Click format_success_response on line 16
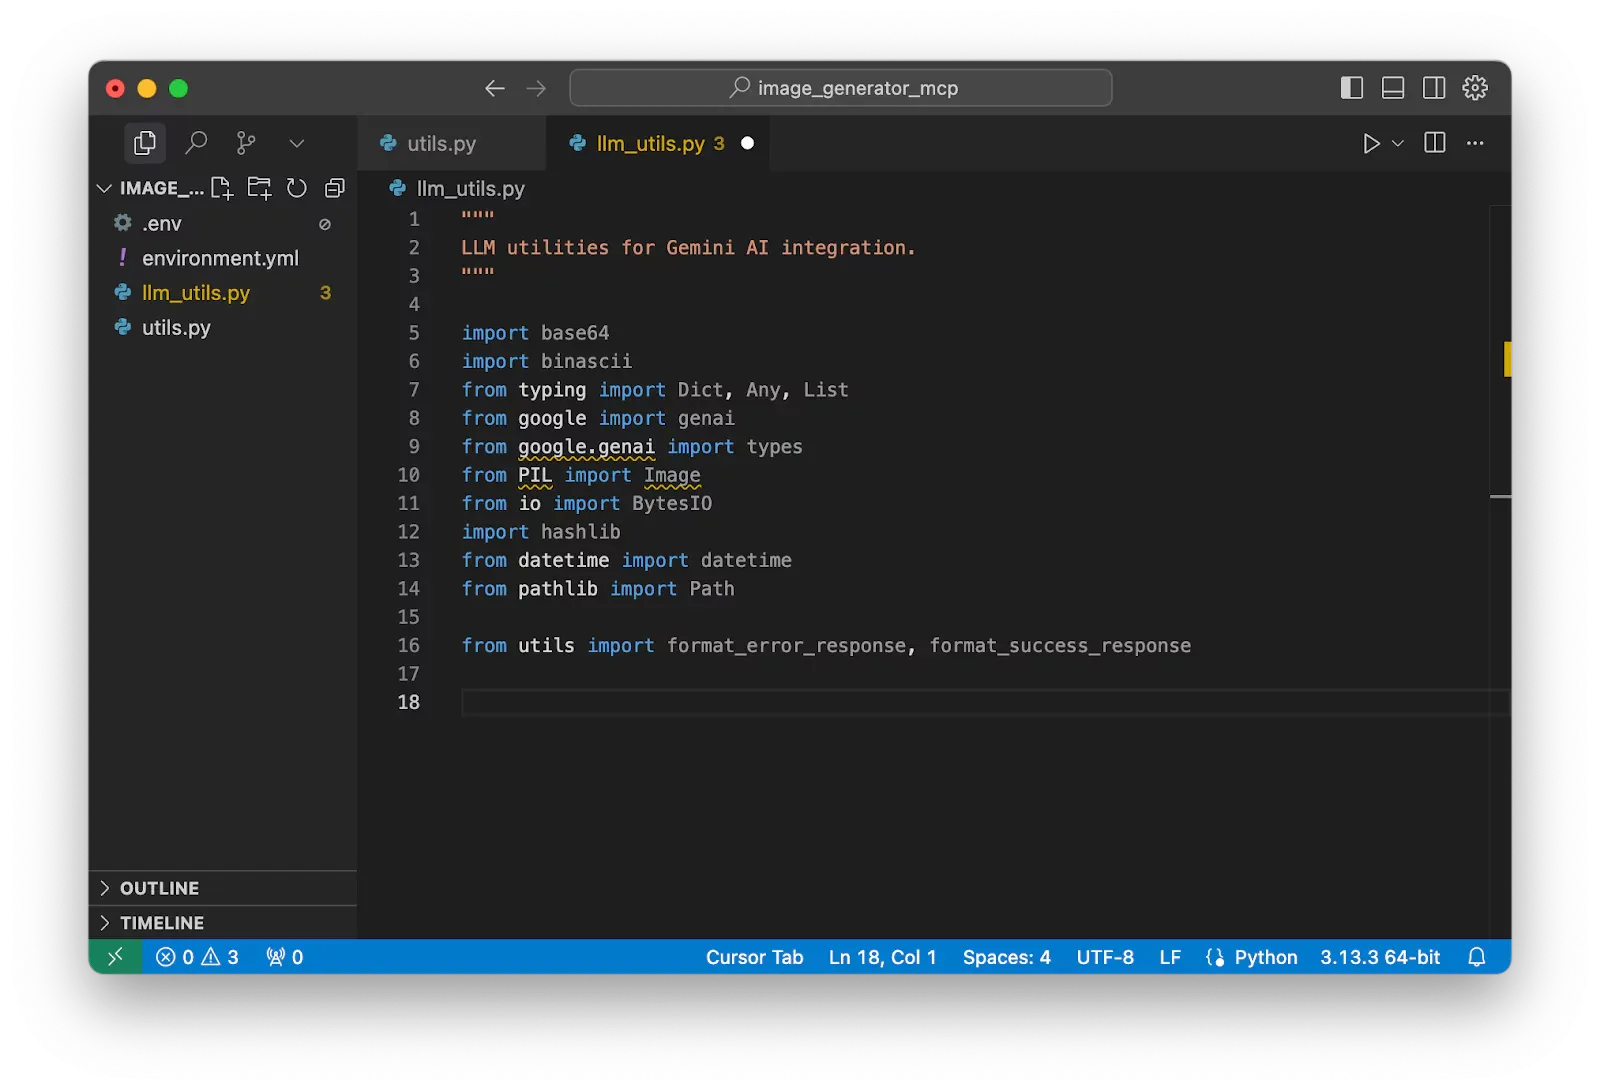 tap(1060, 646)
